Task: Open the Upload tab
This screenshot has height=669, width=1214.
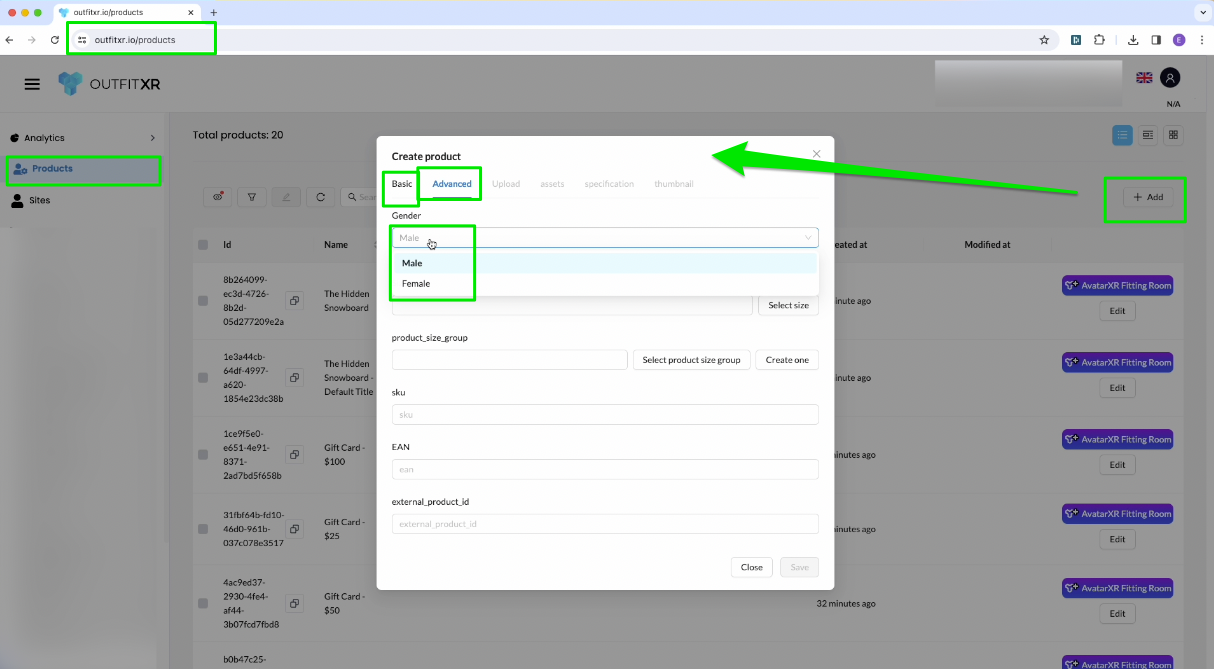Action: pyautogui.click(x=506, y=184)
